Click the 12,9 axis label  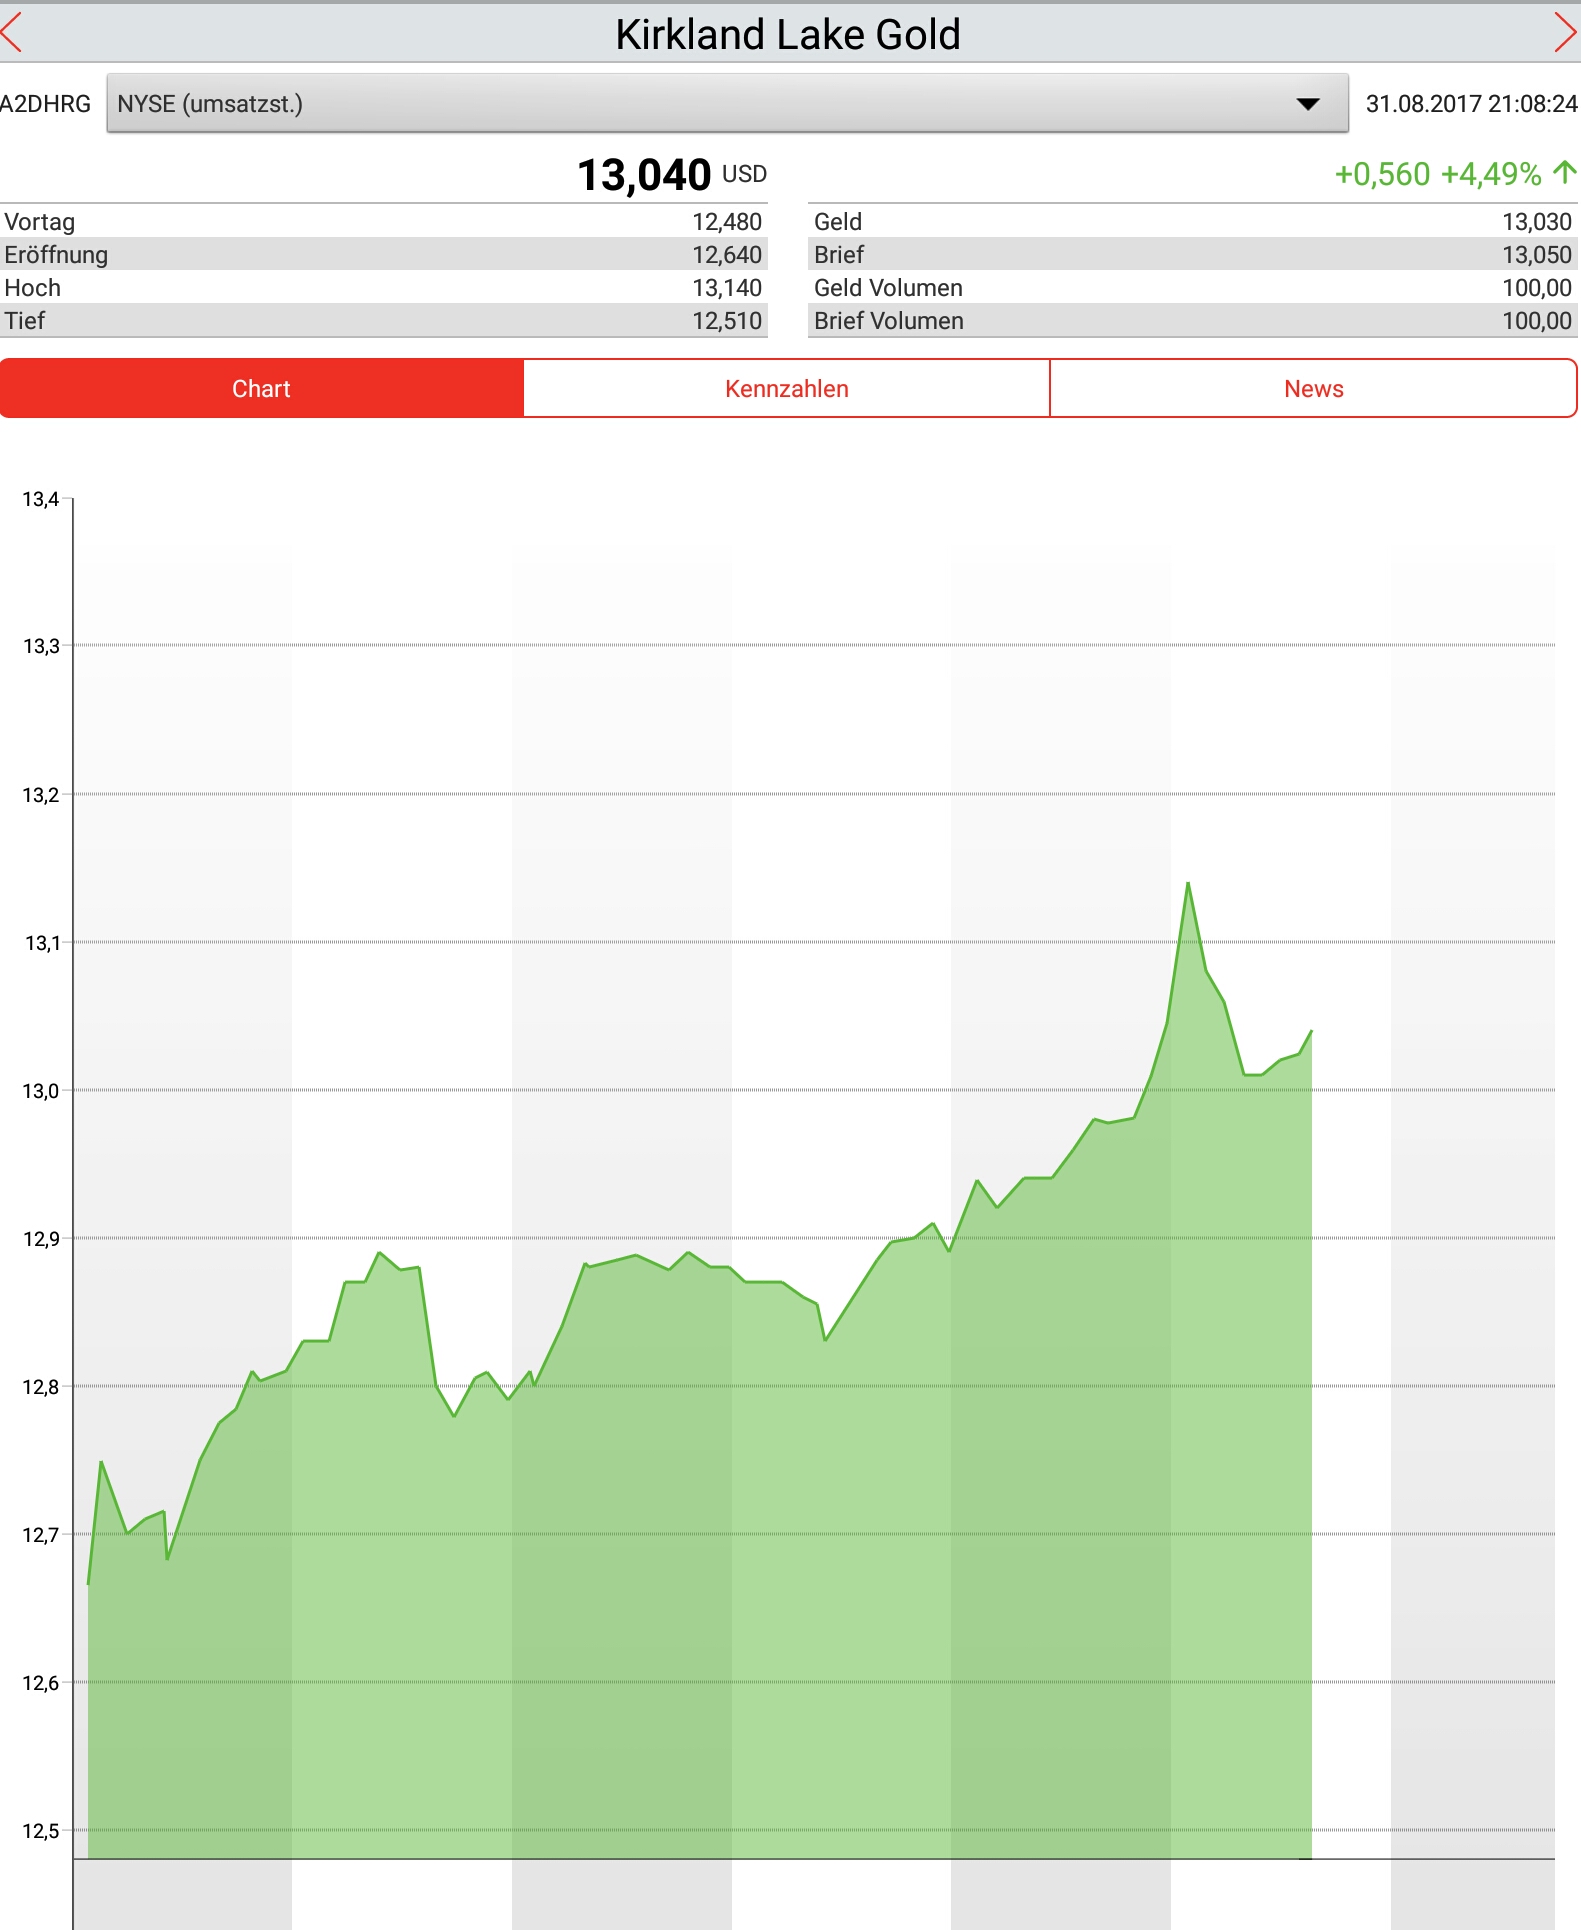[41, 1239]
